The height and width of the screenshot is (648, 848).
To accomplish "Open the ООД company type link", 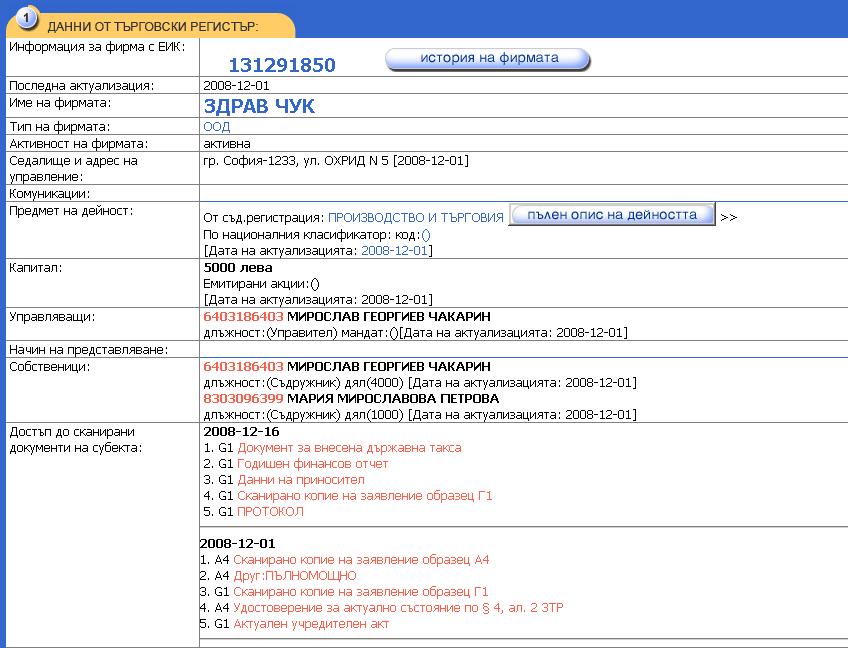I will (217, 127).
